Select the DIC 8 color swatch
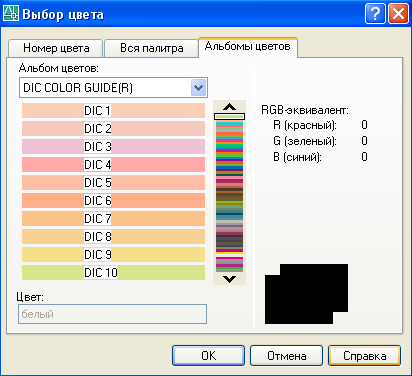This screenshot has height=376, width=412. [x=113, y=237]
